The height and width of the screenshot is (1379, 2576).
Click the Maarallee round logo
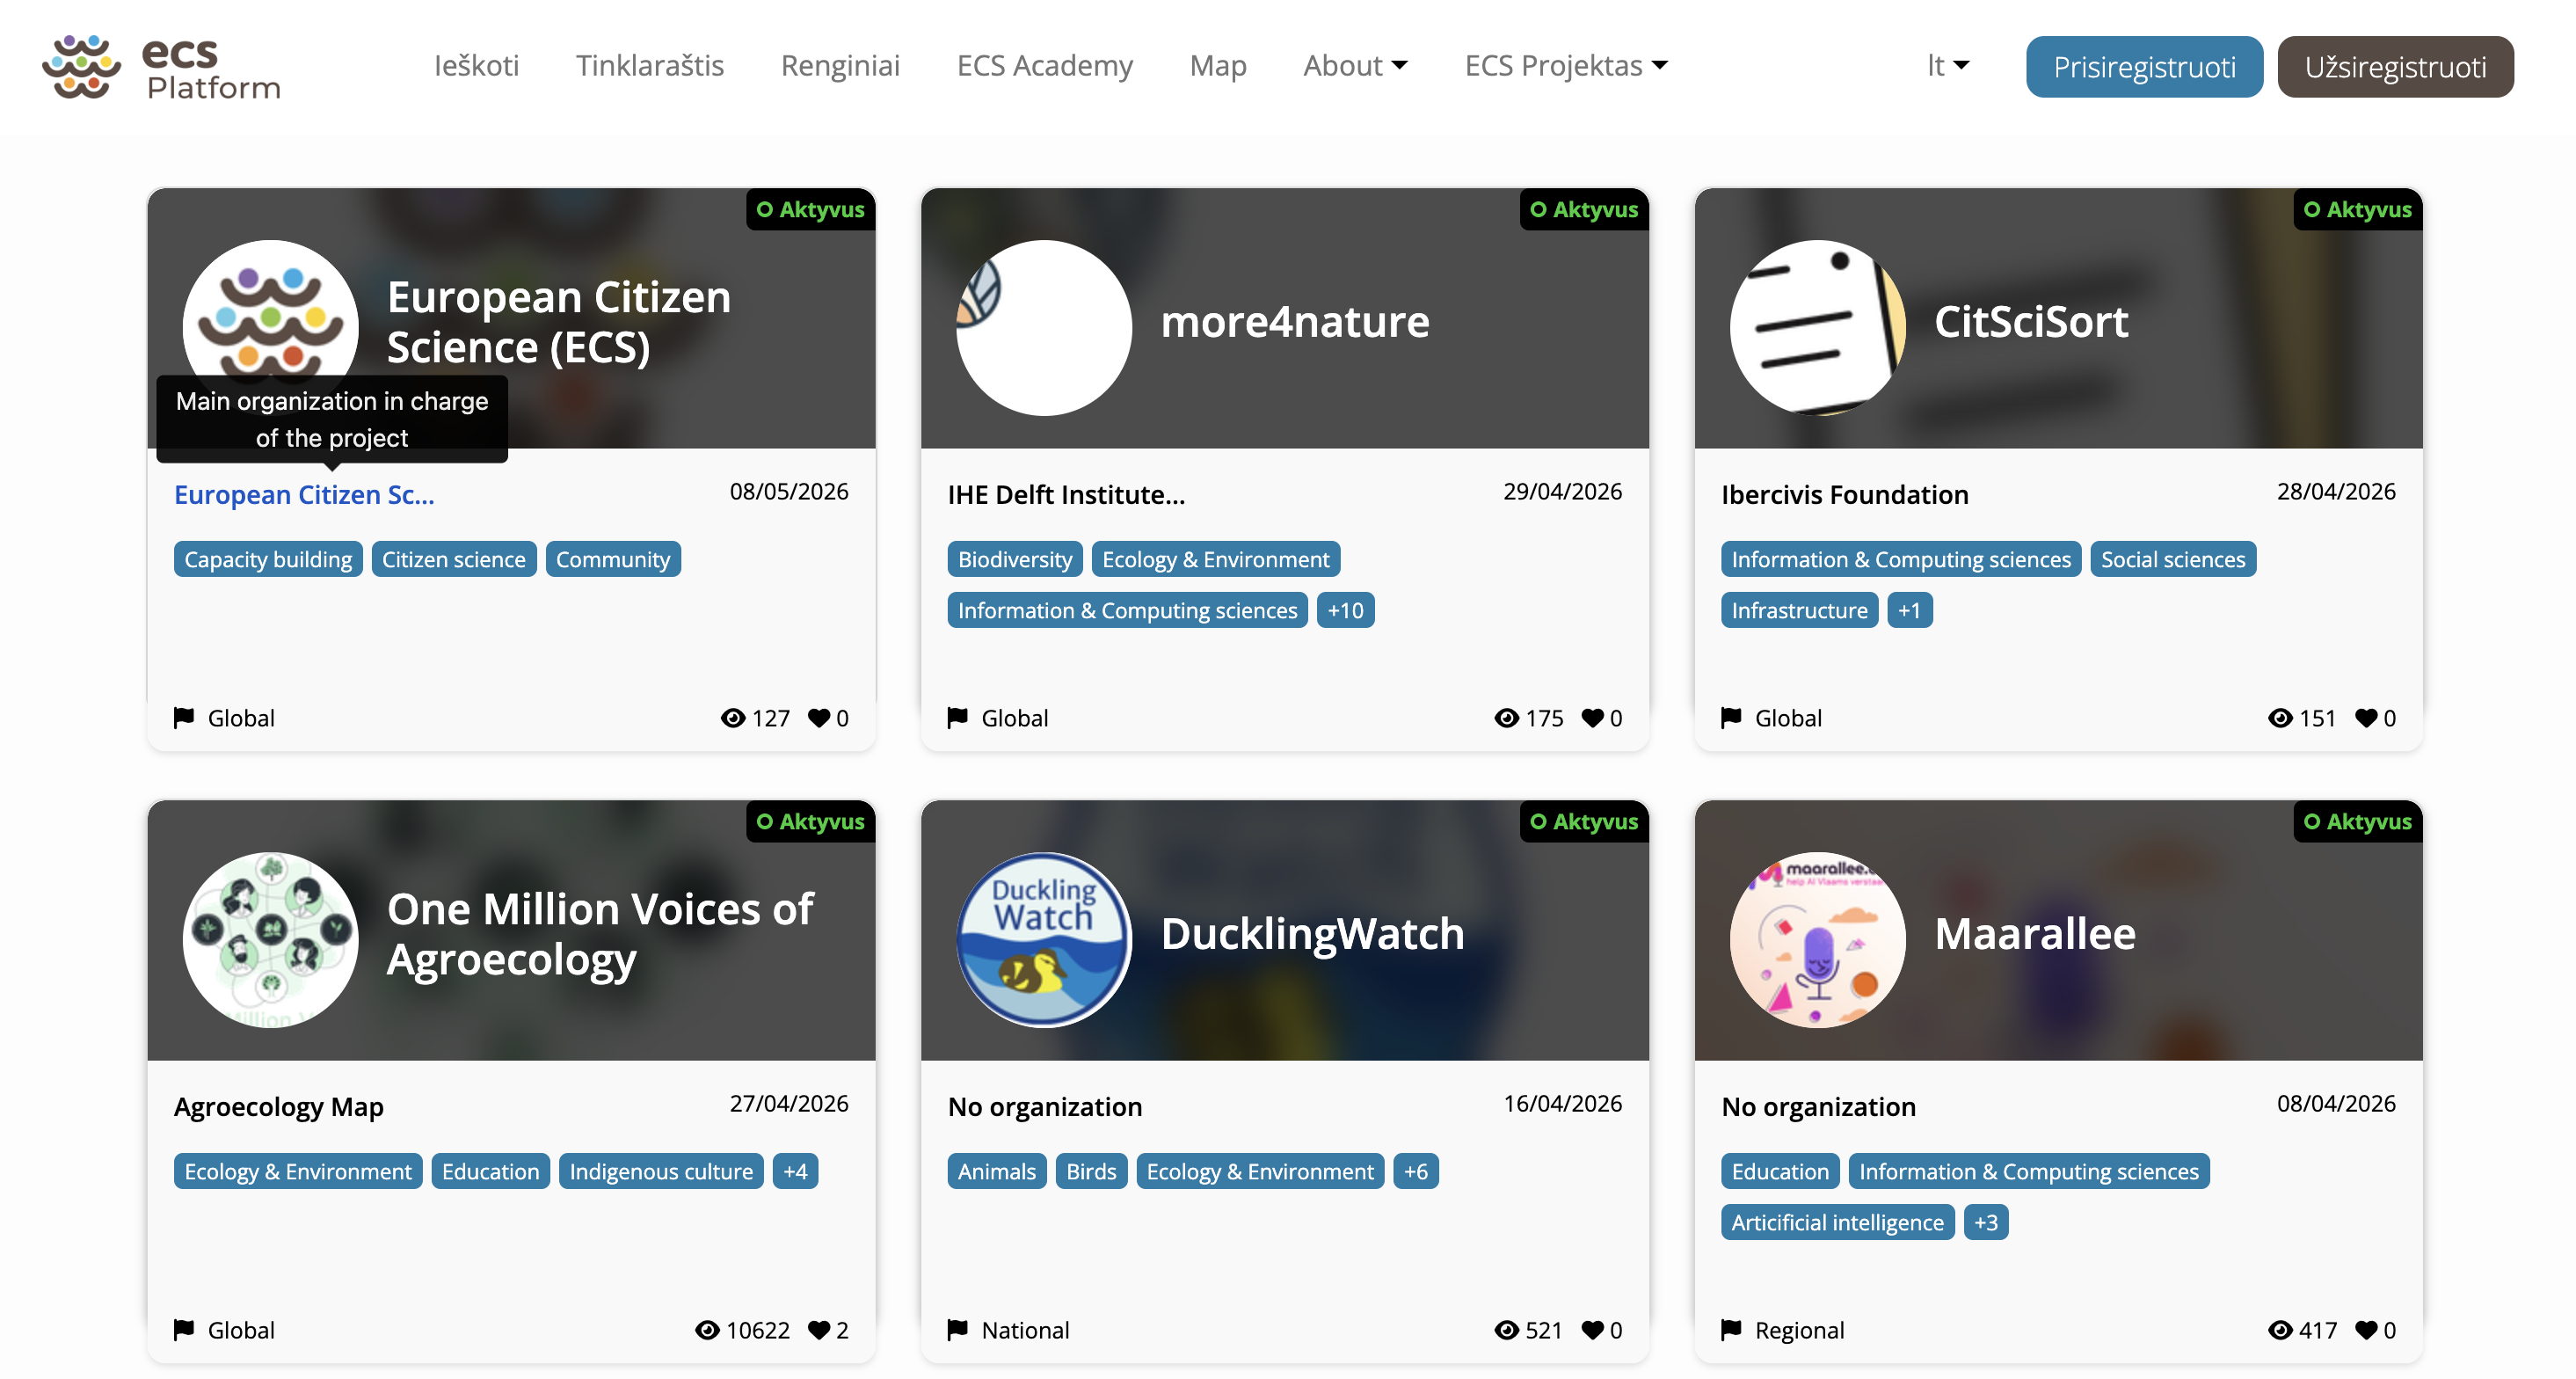pyautogui.click(x=1818, y=940)
